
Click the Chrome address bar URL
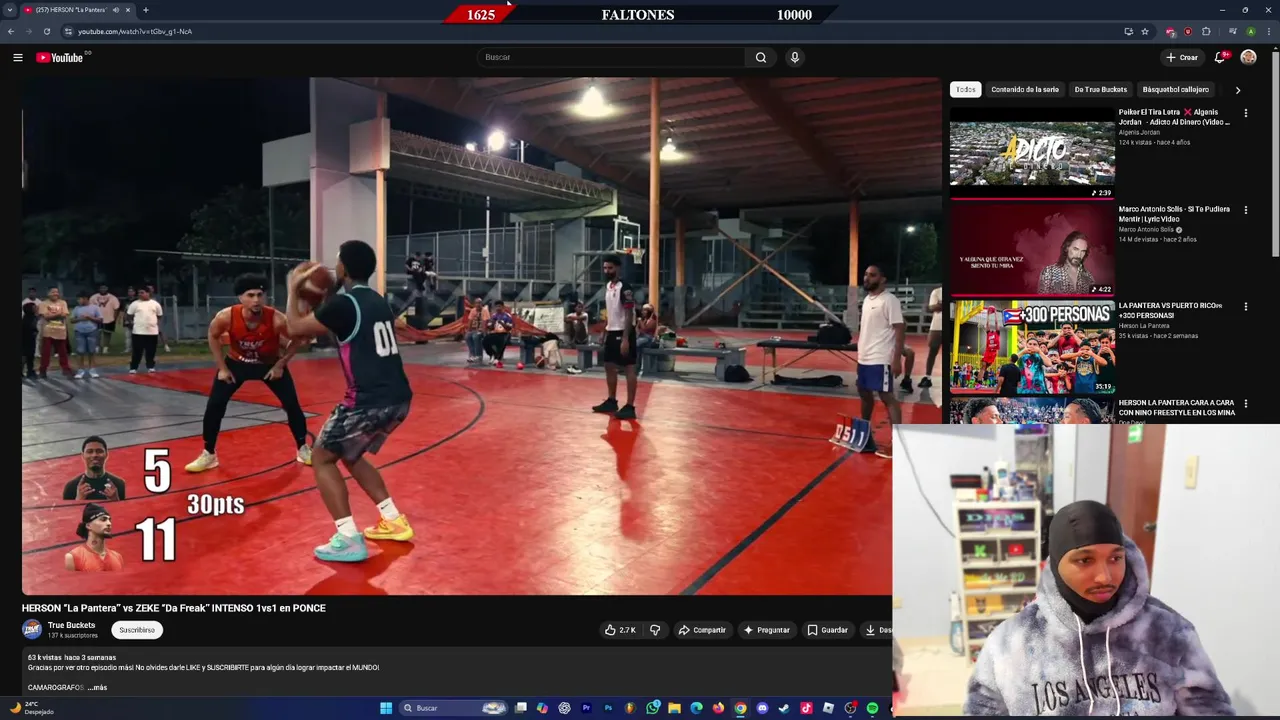[135, 31]
